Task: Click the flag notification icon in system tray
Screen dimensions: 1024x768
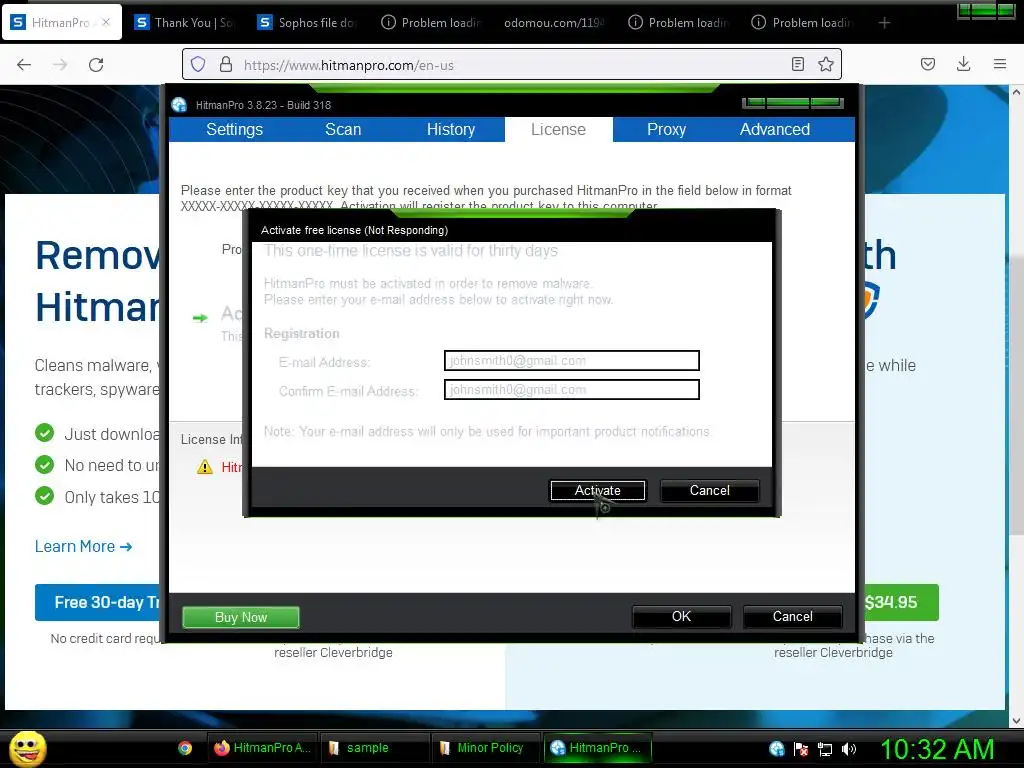Action: (801, 748)
